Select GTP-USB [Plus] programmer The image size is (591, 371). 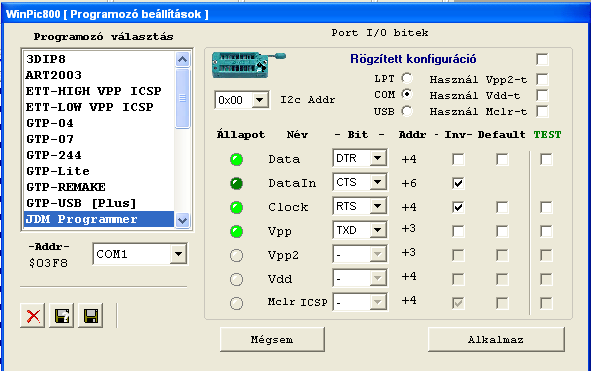click(99, 203)
